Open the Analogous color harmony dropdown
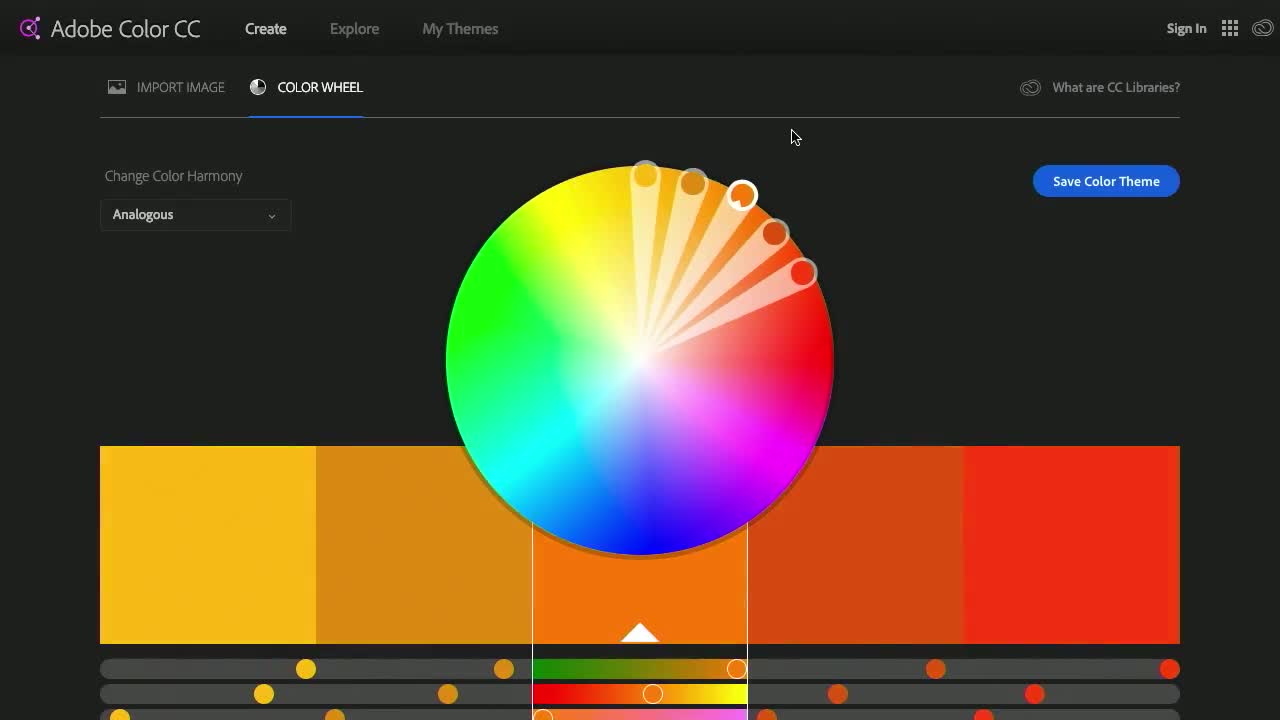Viewport: 1280px width, 720px height. (x=195, y=214)
